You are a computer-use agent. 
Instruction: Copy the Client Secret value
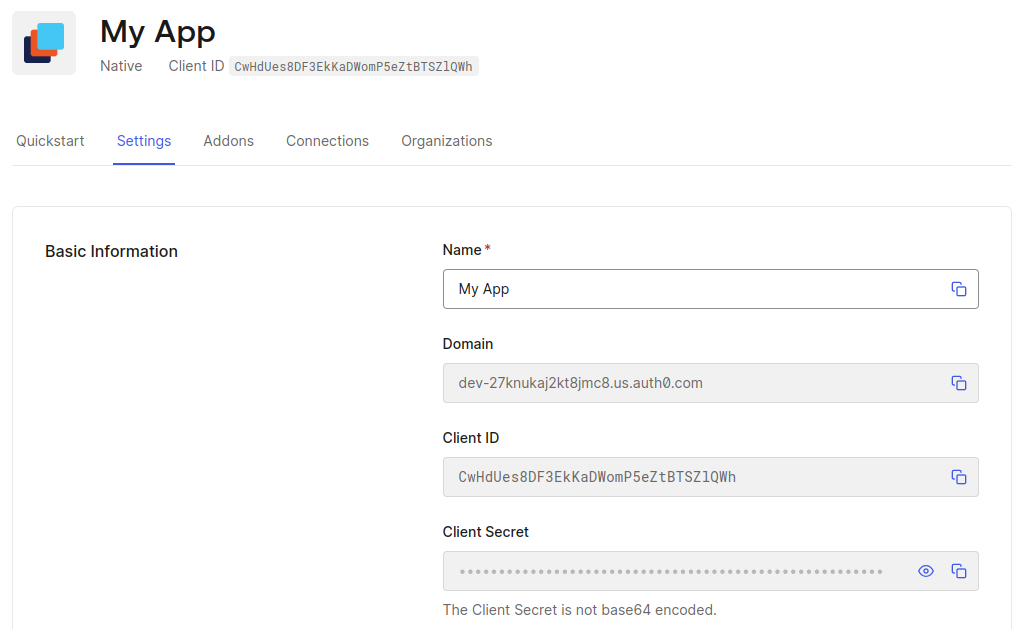[x=958, y=571]
